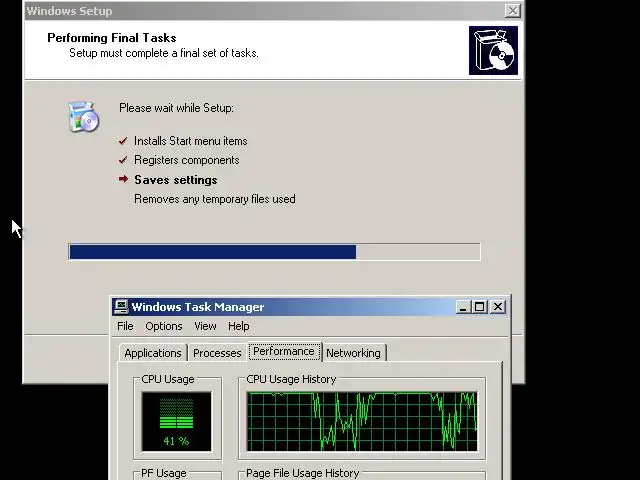Click 'Installs Start menu items' text
The width and height of the screenshot is (640, 480).
(191, 141)
